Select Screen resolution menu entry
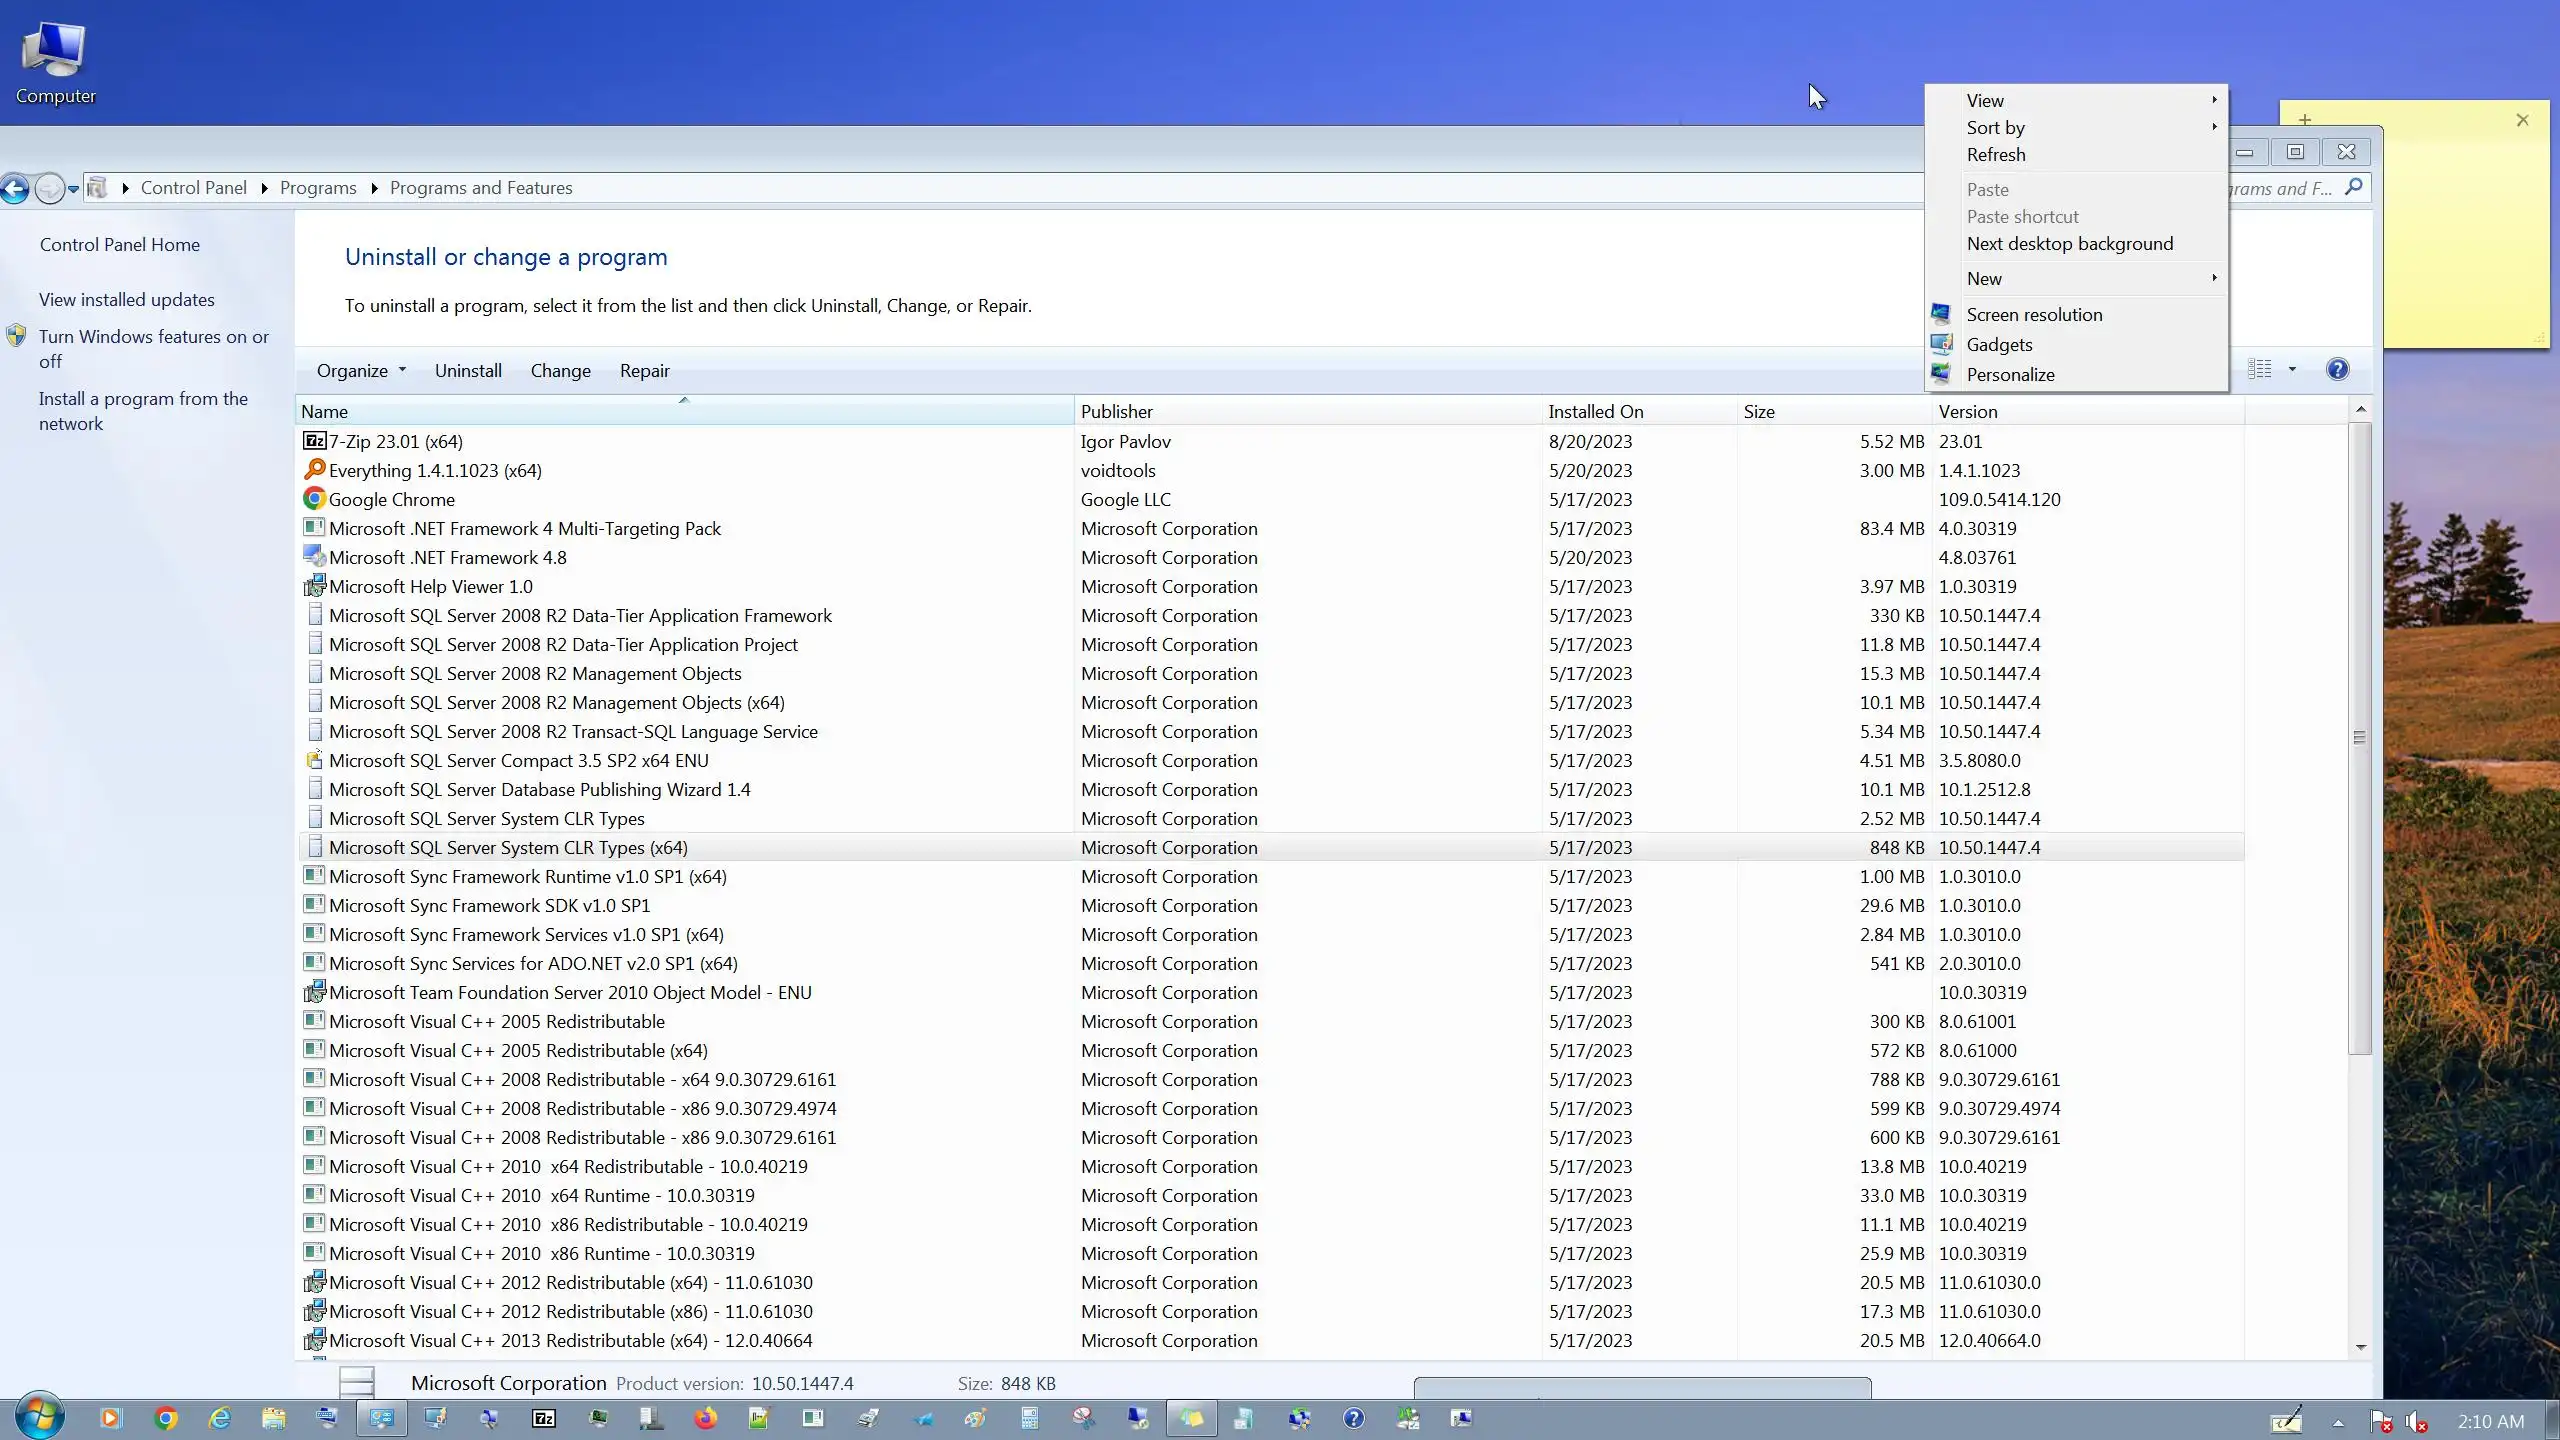 point(2034,315)
